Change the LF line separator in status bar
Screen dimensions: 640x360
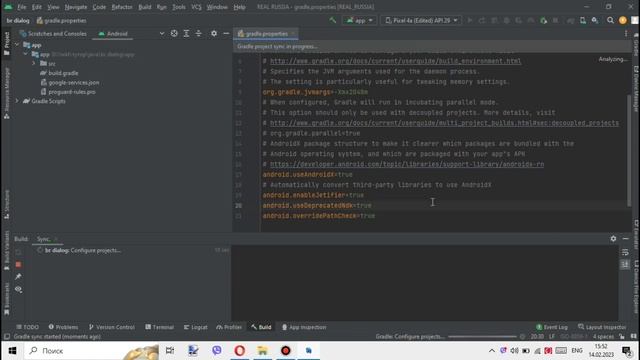pos(551,337)
